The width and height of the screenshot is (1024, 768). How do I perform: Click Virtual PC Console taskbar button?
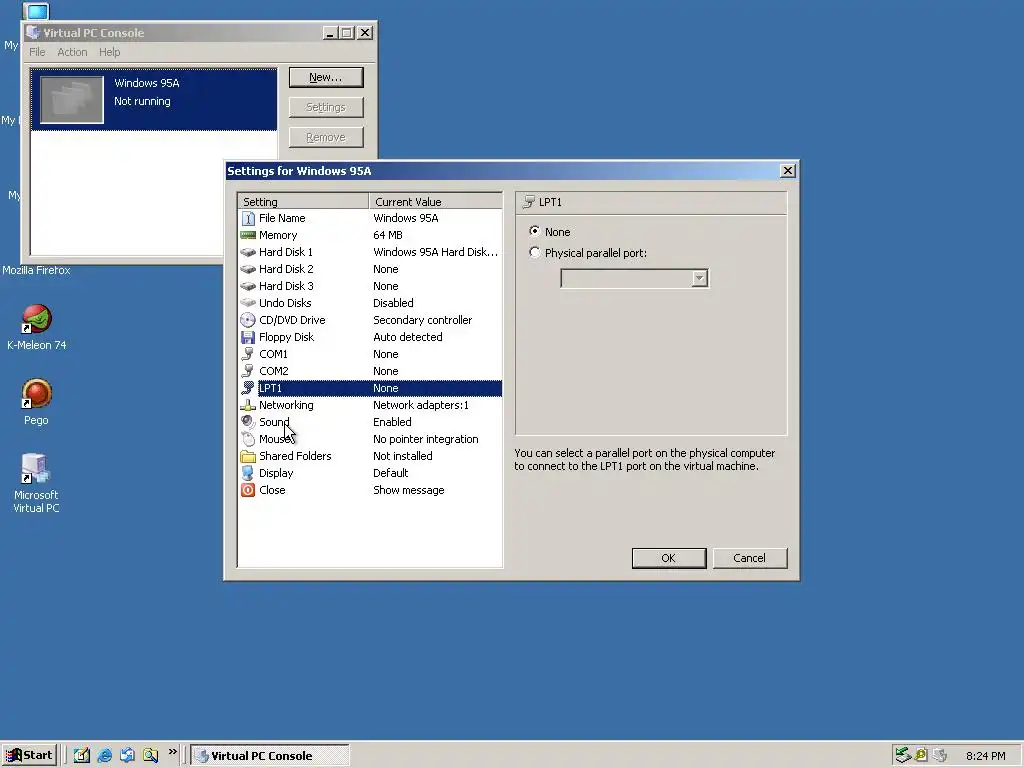(x=270, y=756)
